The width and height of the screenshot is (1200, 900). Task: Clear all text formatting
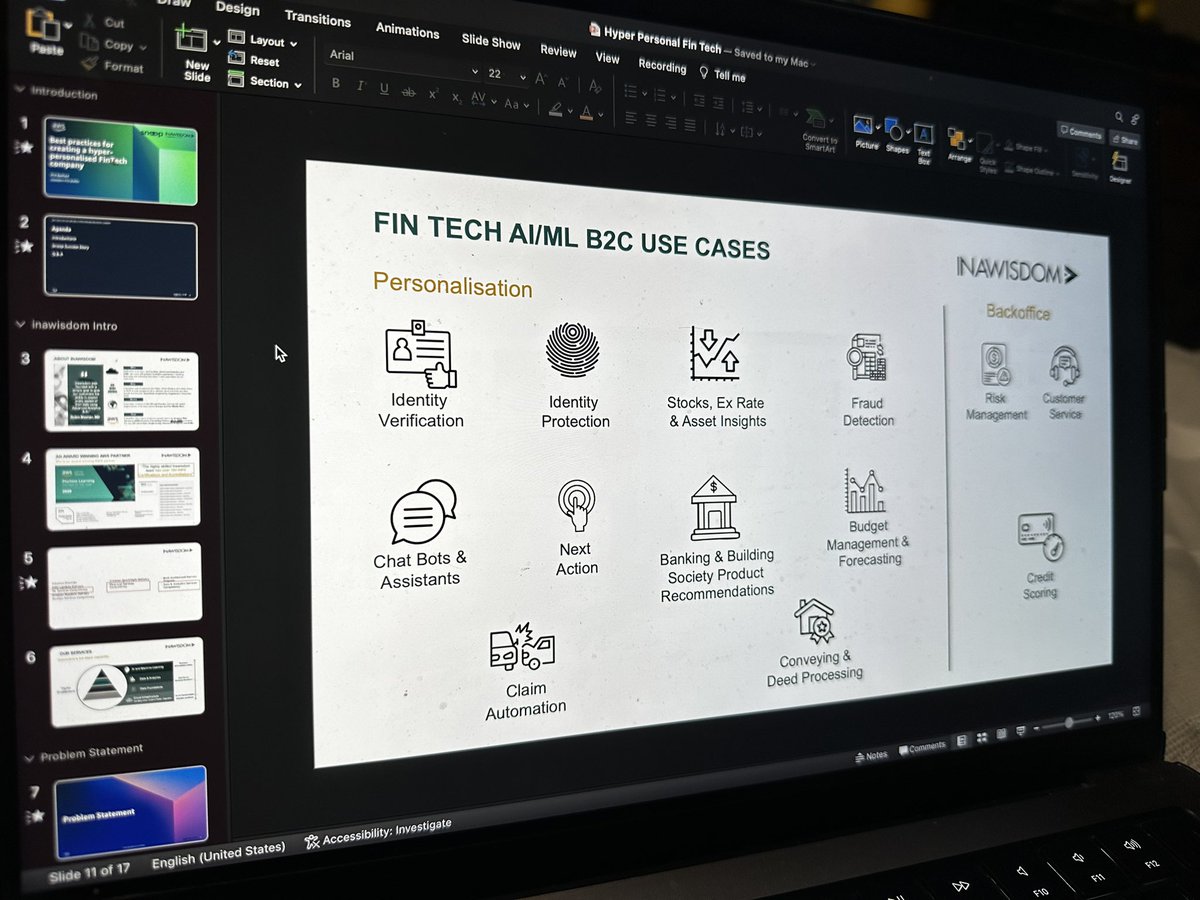(x=597, y=86)
